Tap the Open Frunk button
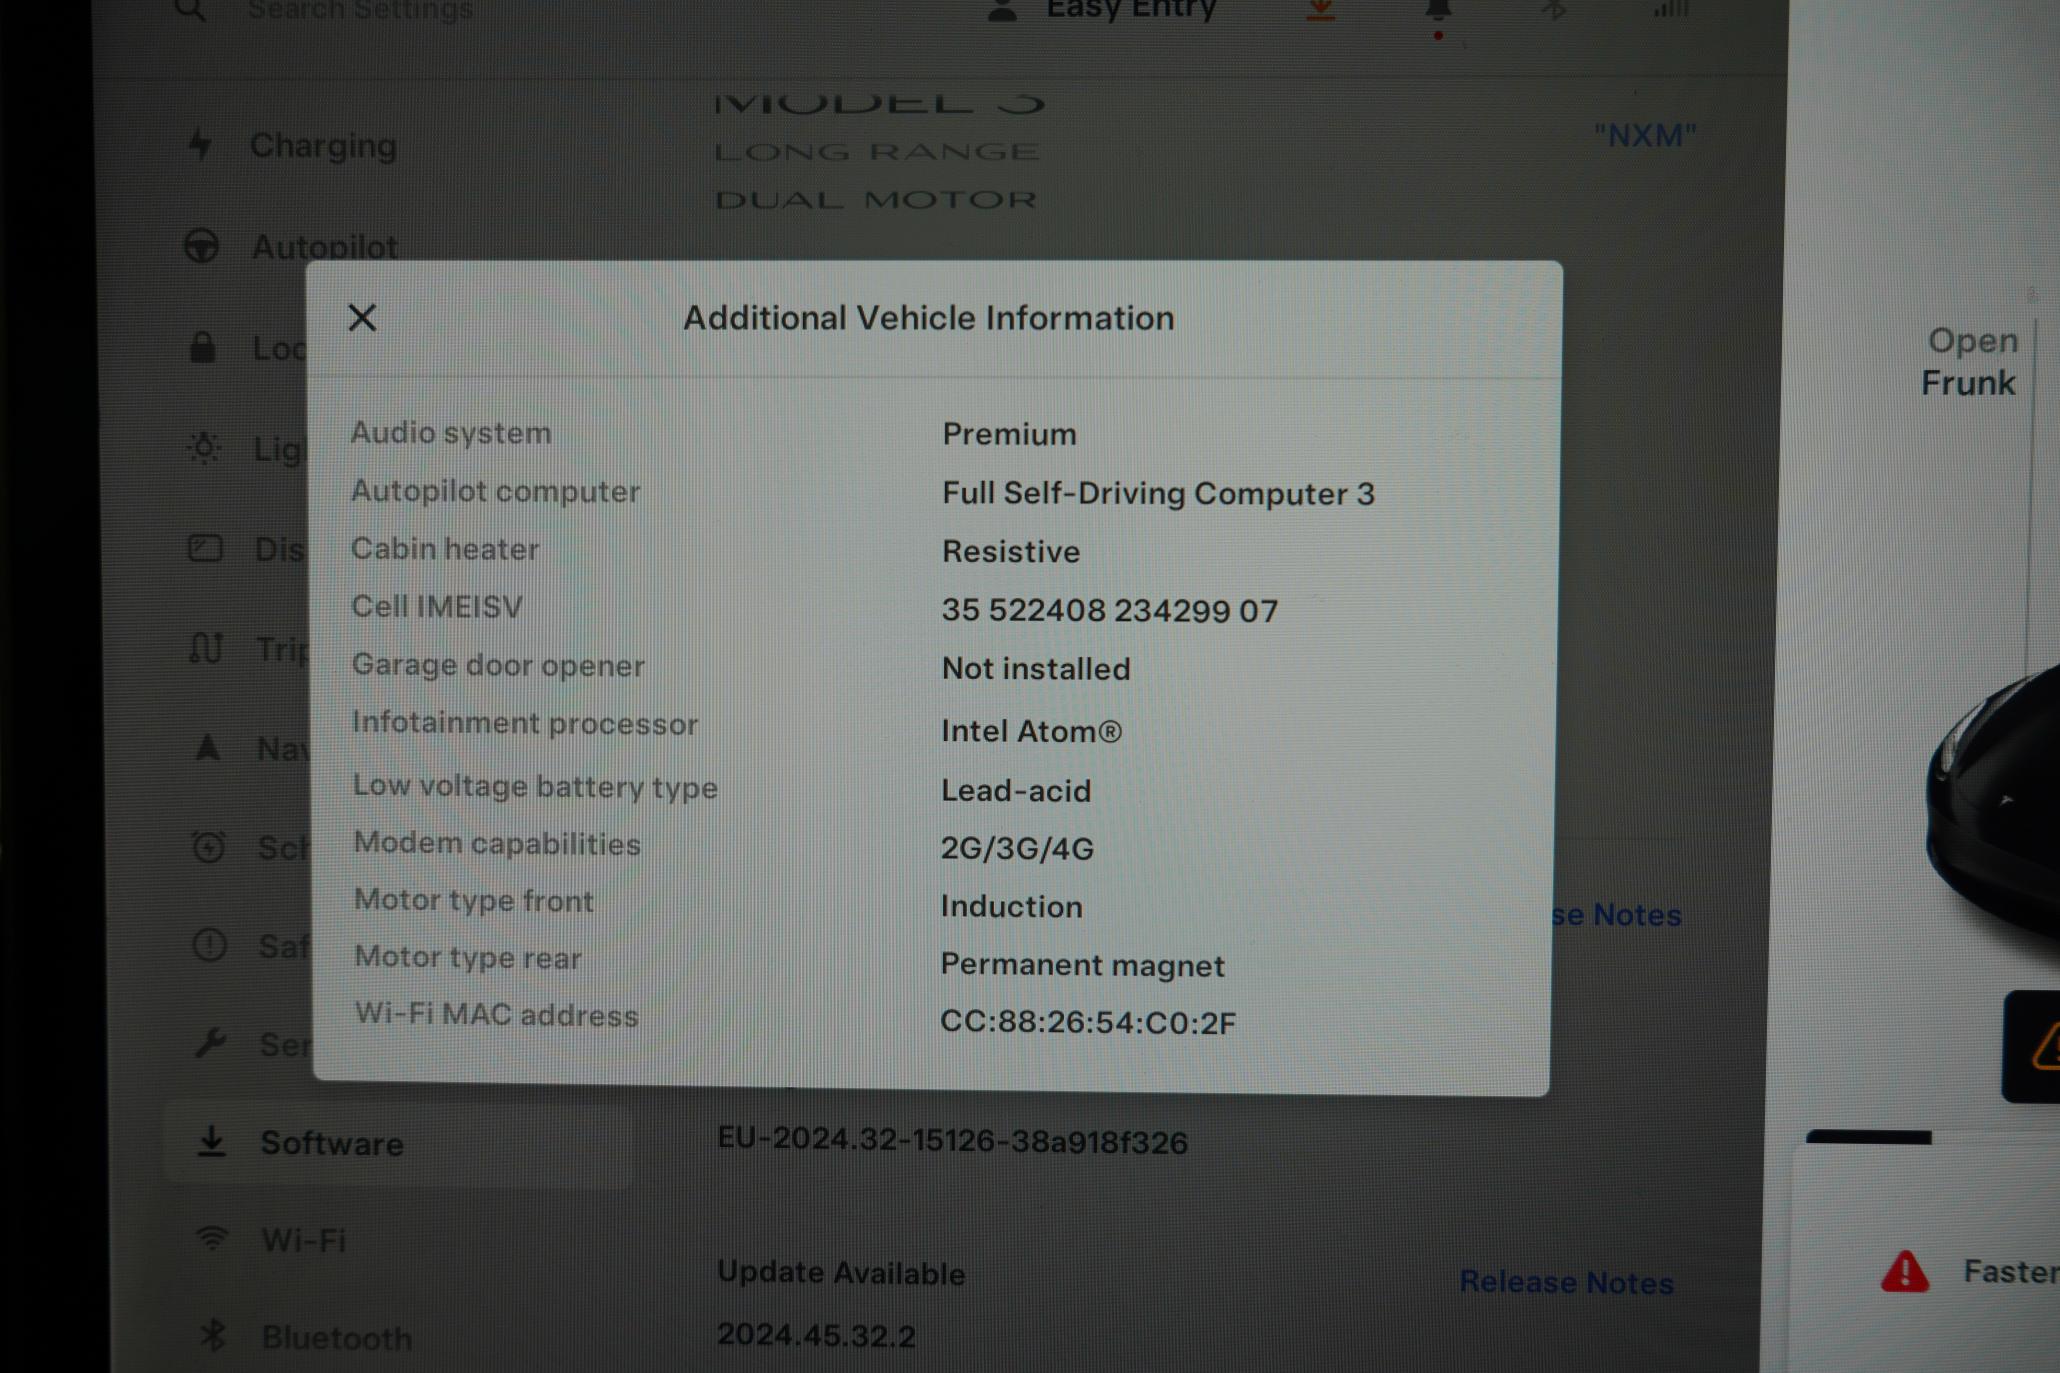The width and height of the screenshot is (2060, 1373). pyautogui.click(x=1969, y=362)
